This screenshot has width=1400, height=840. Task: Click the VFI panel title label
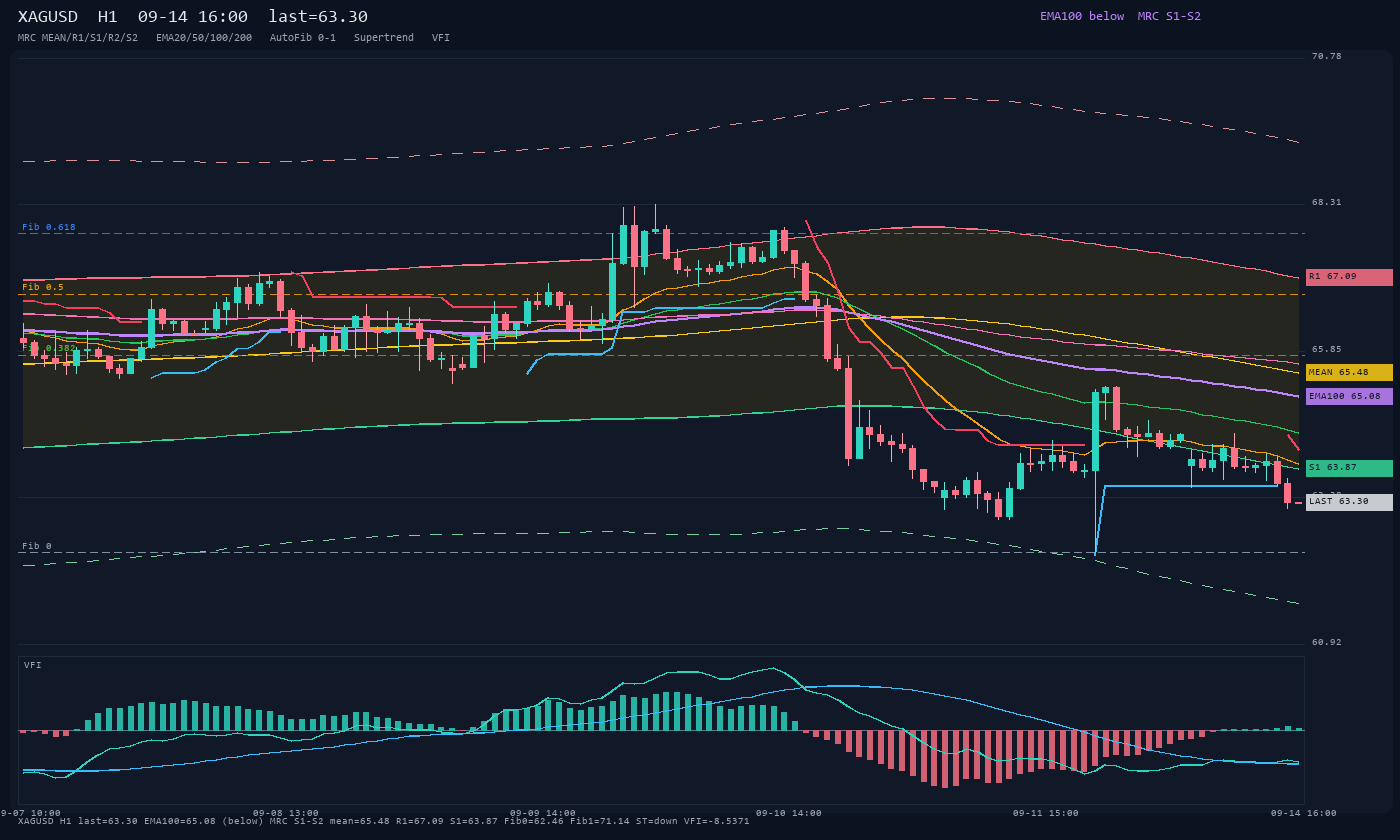coord(33,665)
